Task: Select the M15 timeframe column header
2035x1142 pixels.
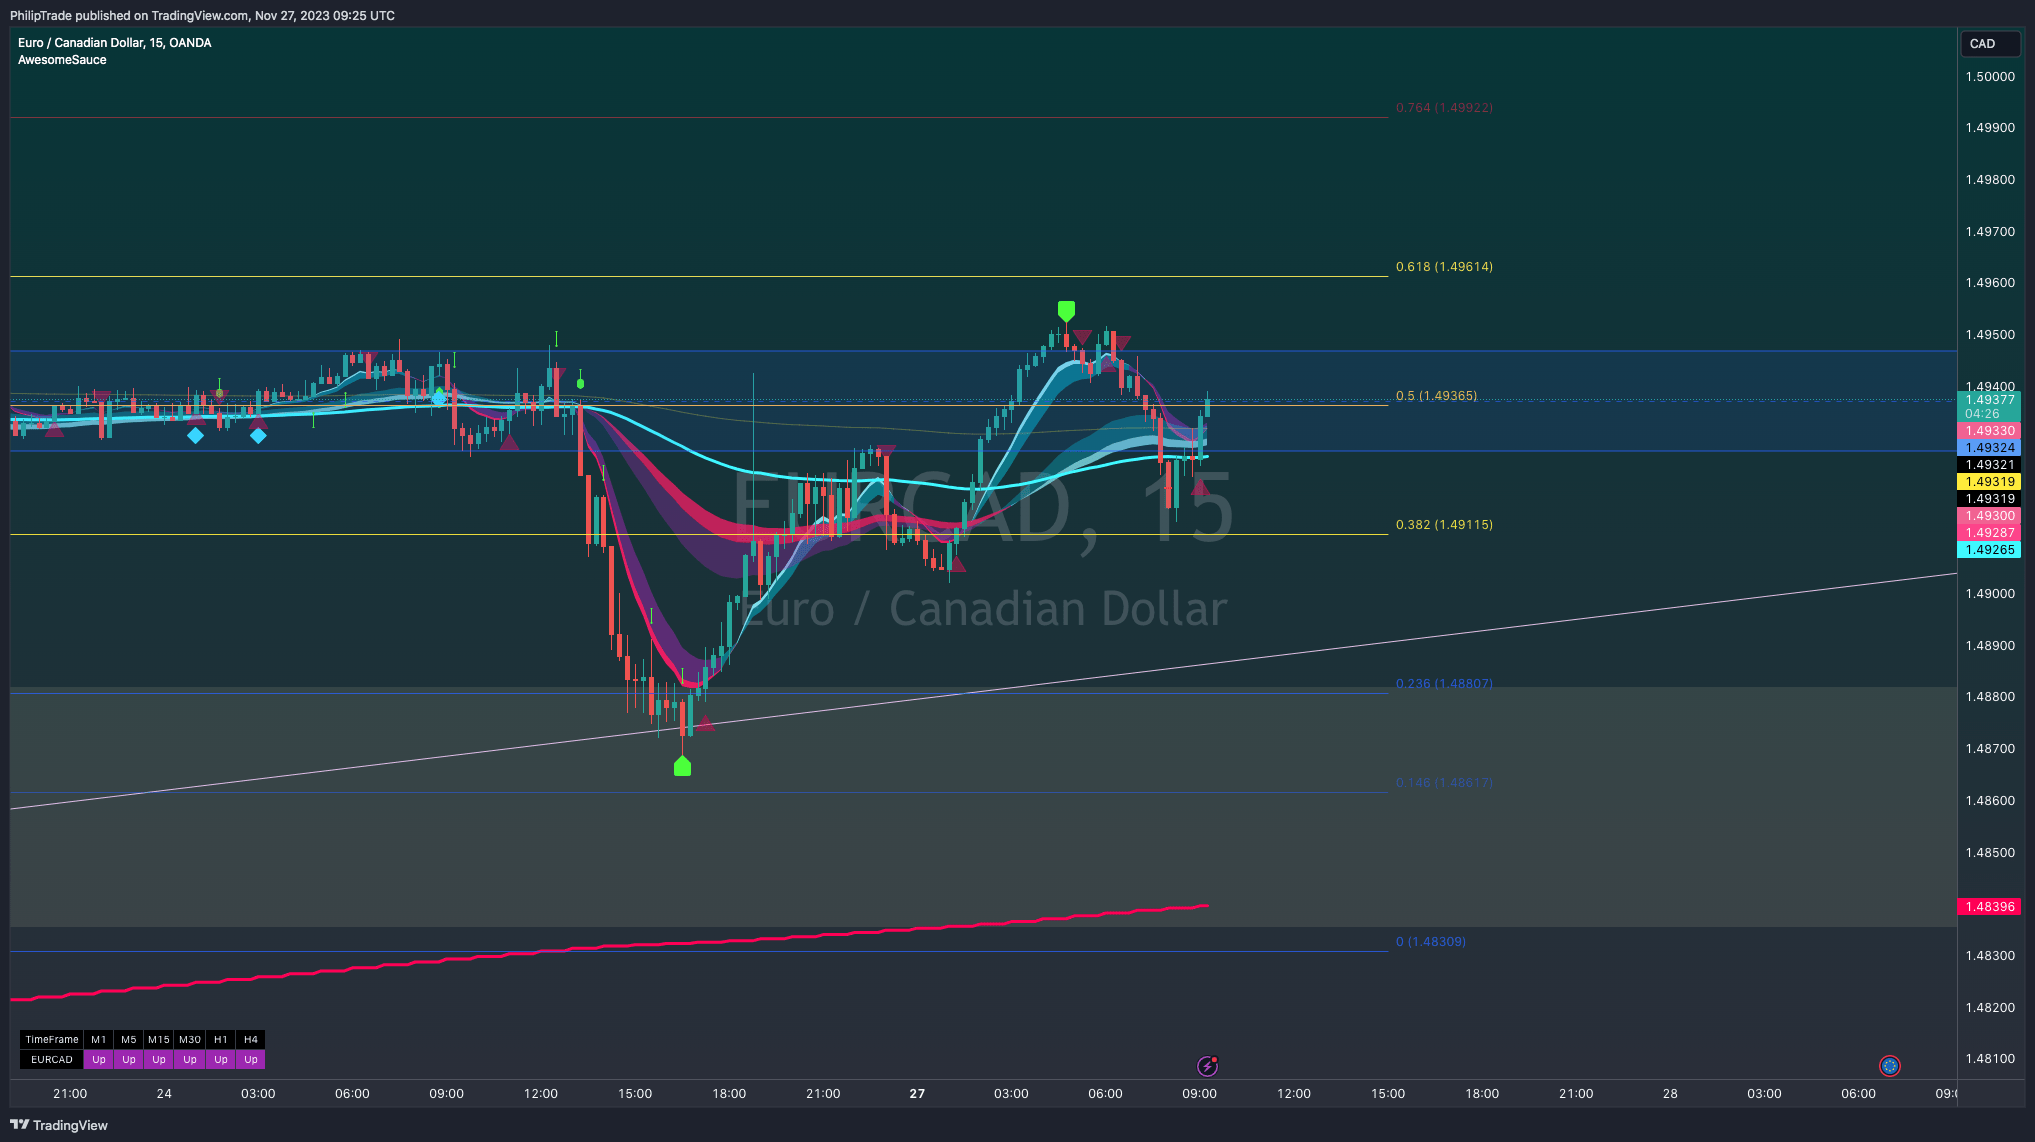Action: tap(158, 1039)
